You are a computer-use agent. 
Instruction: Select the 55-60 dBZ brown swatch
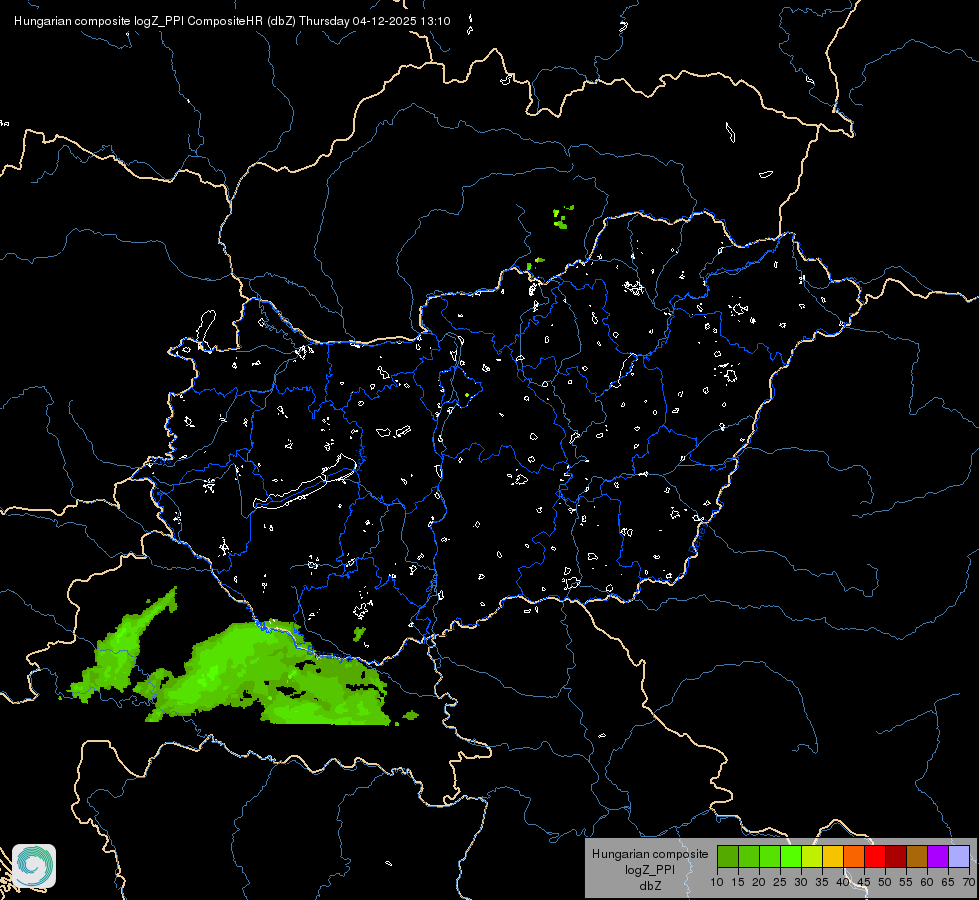pyautogui.click(x=917, y=856)
